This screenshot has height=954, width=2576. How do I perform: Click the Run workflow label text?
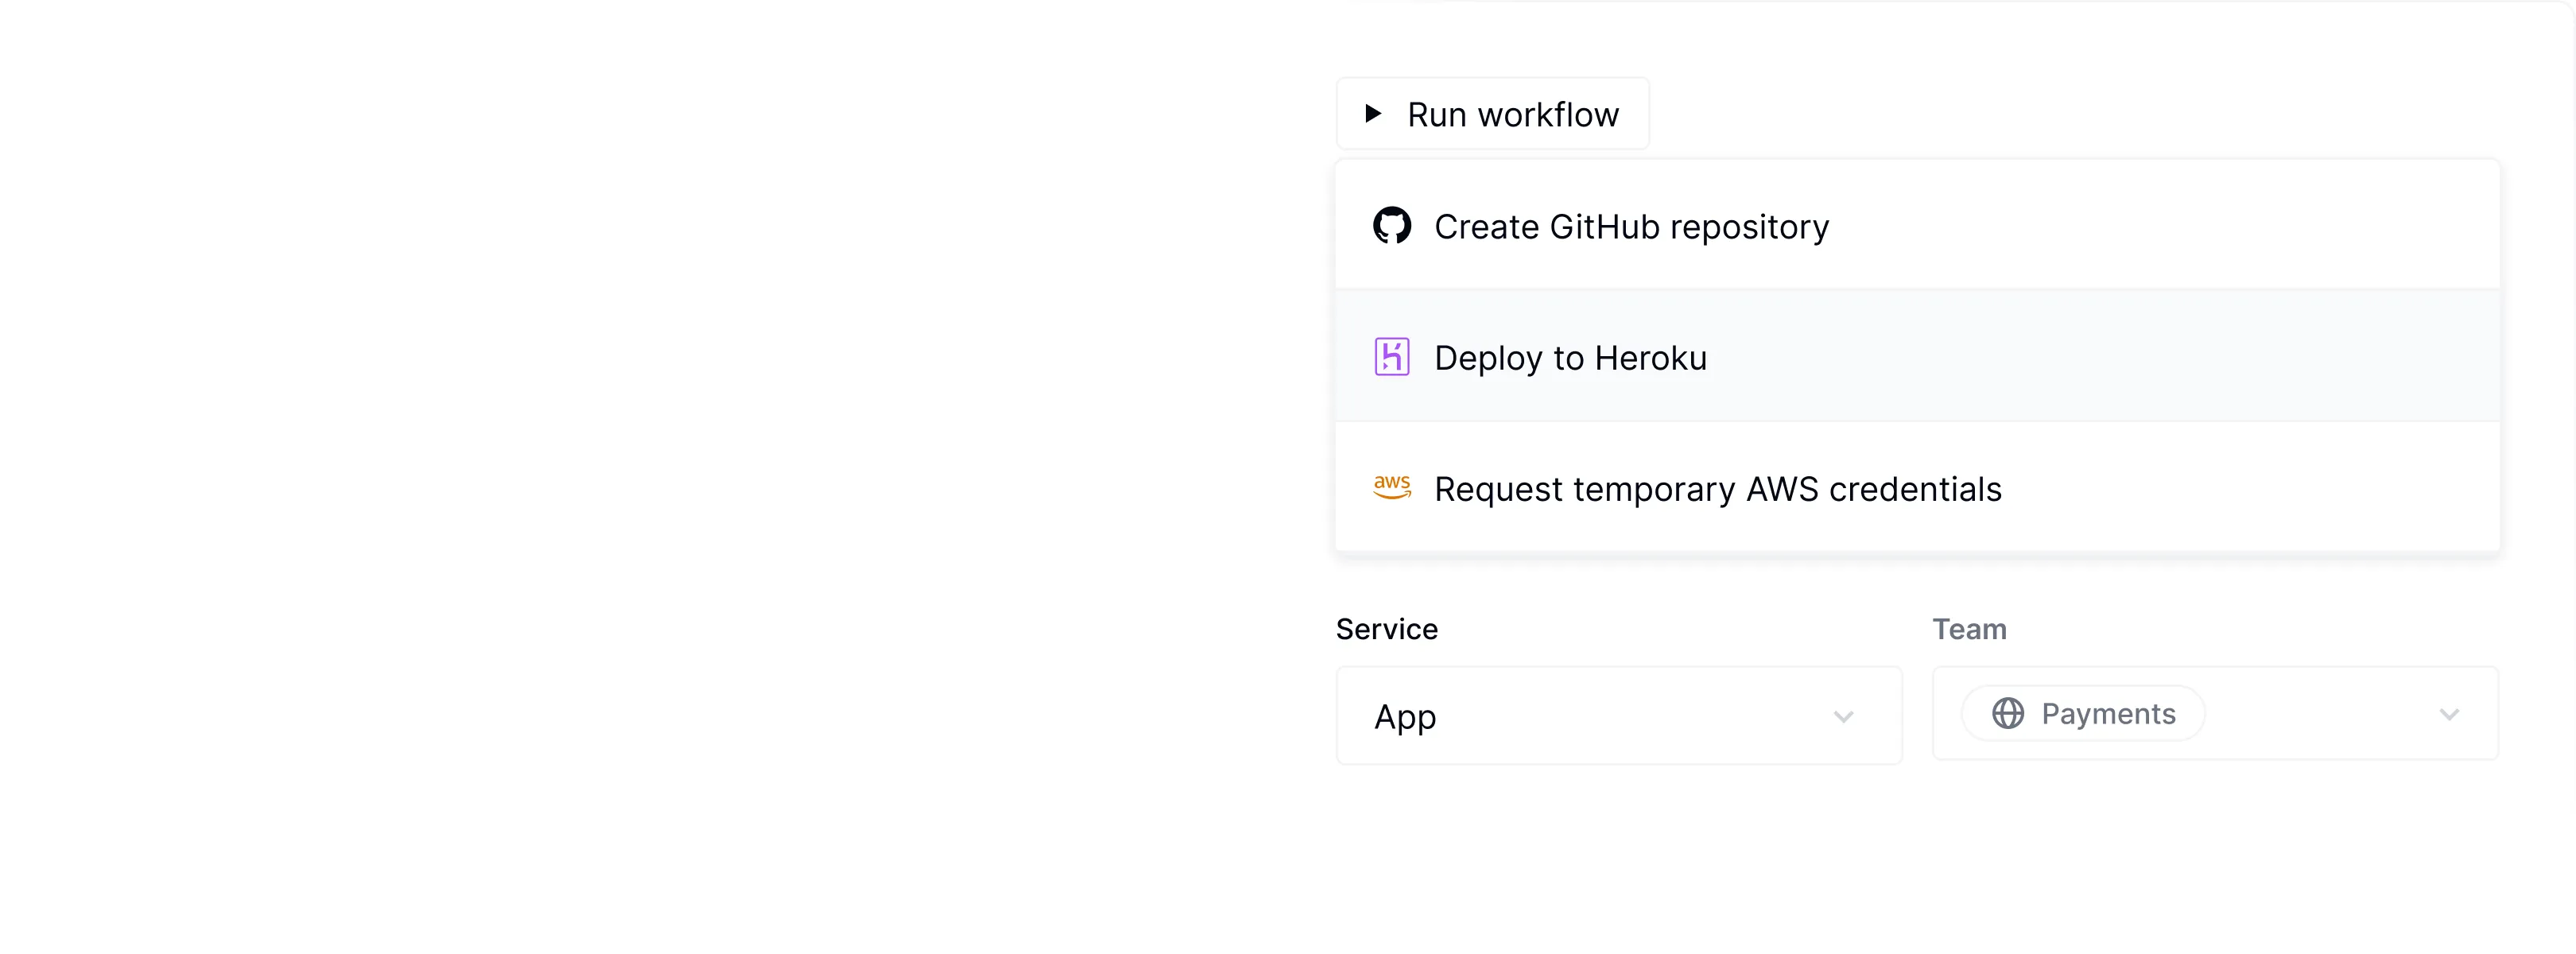[x=1512, y=115]
